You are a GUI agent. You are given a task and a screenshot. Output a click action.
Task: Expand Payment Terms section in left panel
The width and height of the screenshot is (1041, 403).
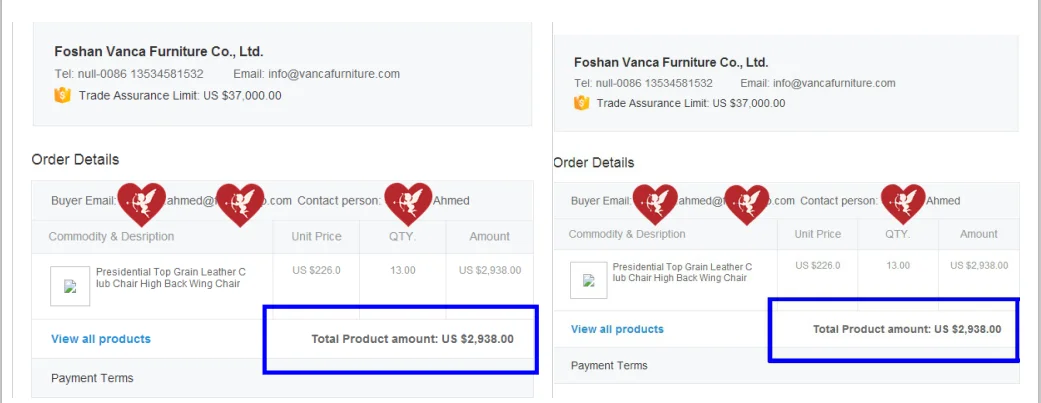coord(92,378)
